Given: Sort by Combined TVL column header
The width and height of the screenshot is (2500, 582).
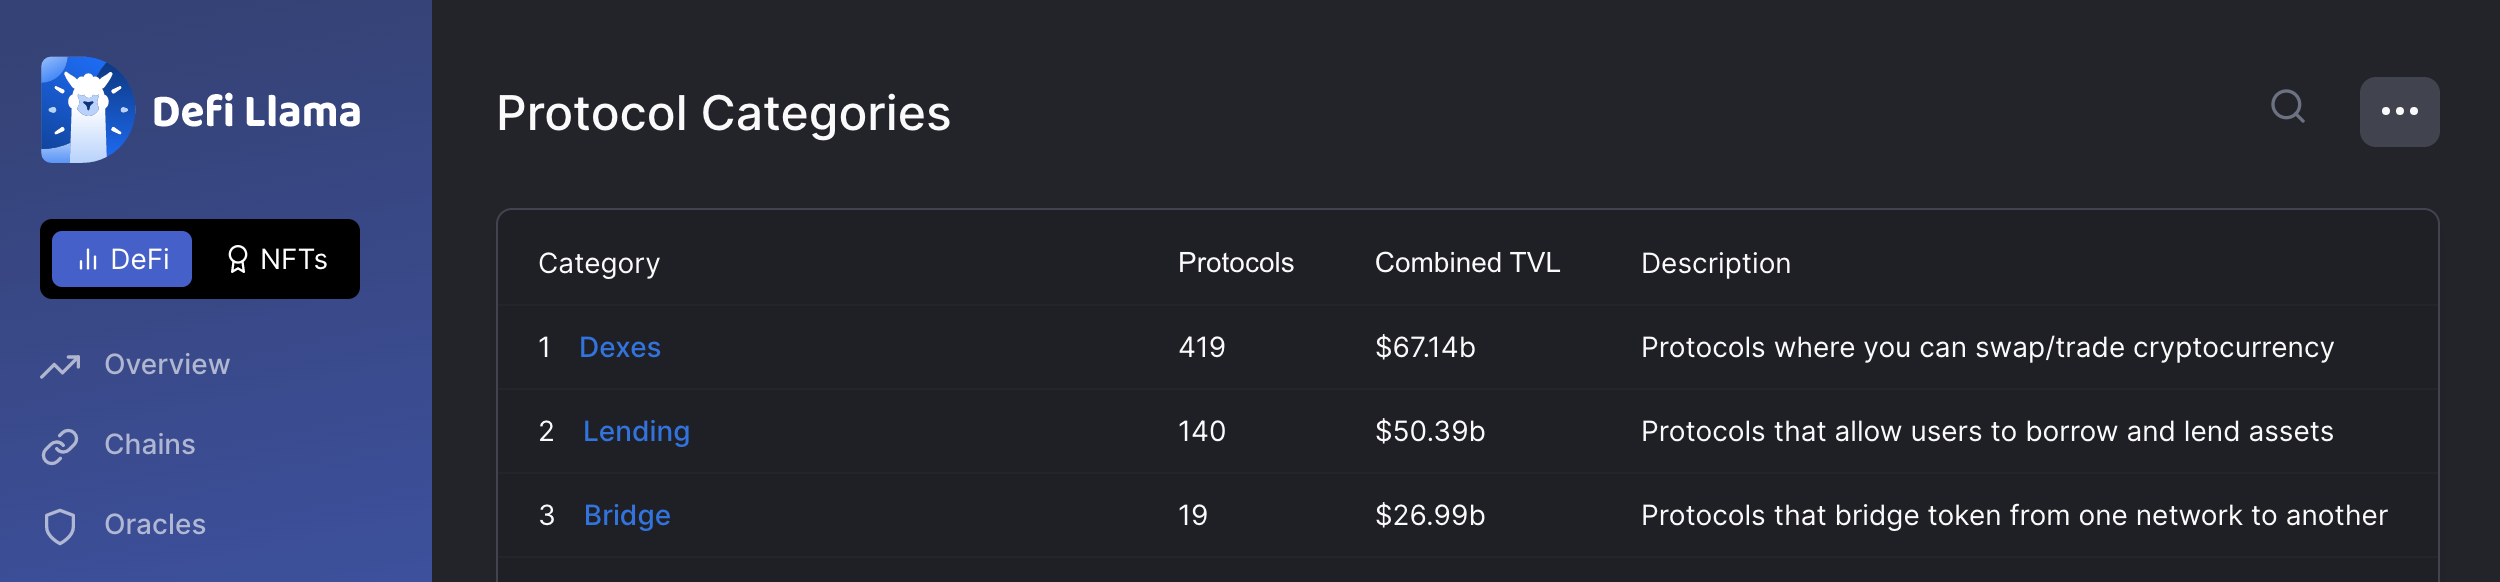Looking at the screenshot, I should 1467,263.
